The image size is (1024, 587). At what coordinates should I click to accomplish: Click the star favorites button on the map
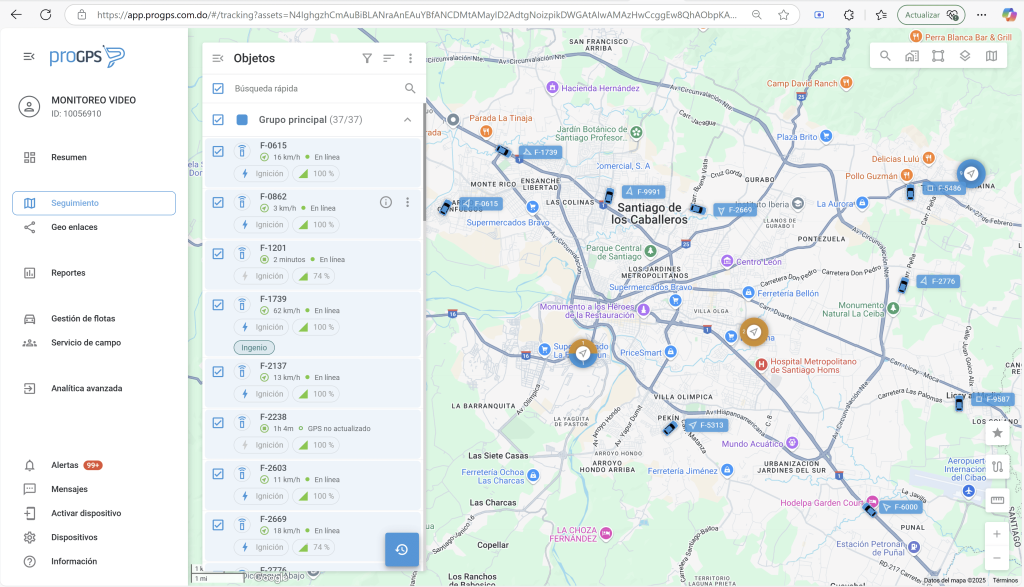coord(997,433)
